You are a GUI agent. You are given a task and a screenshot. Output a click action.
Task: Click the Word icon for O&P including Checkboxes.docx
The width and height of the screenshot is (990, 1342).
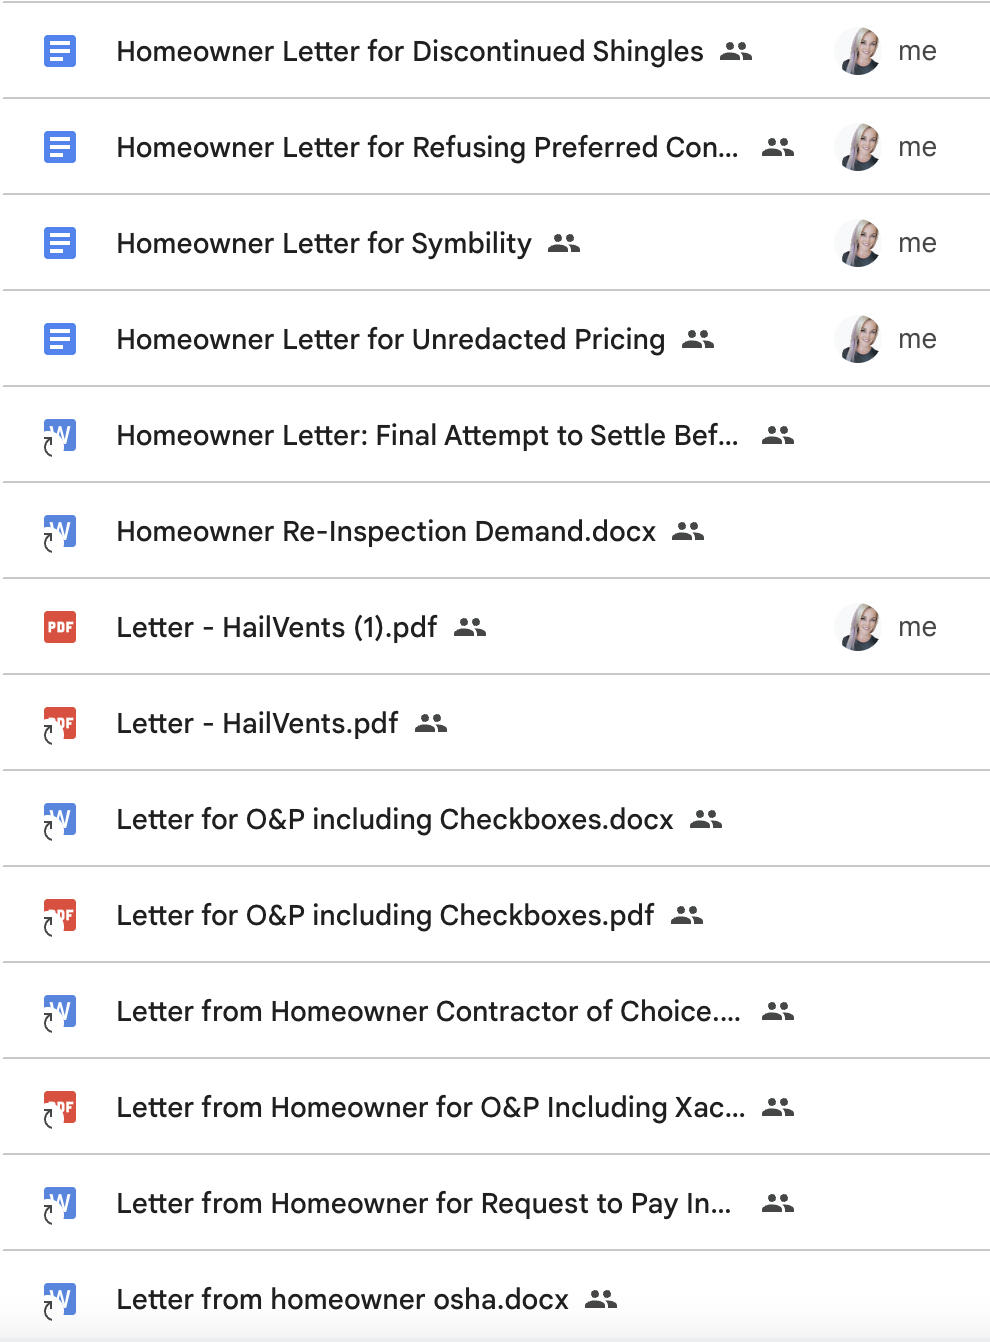click(x=60, y=819)
